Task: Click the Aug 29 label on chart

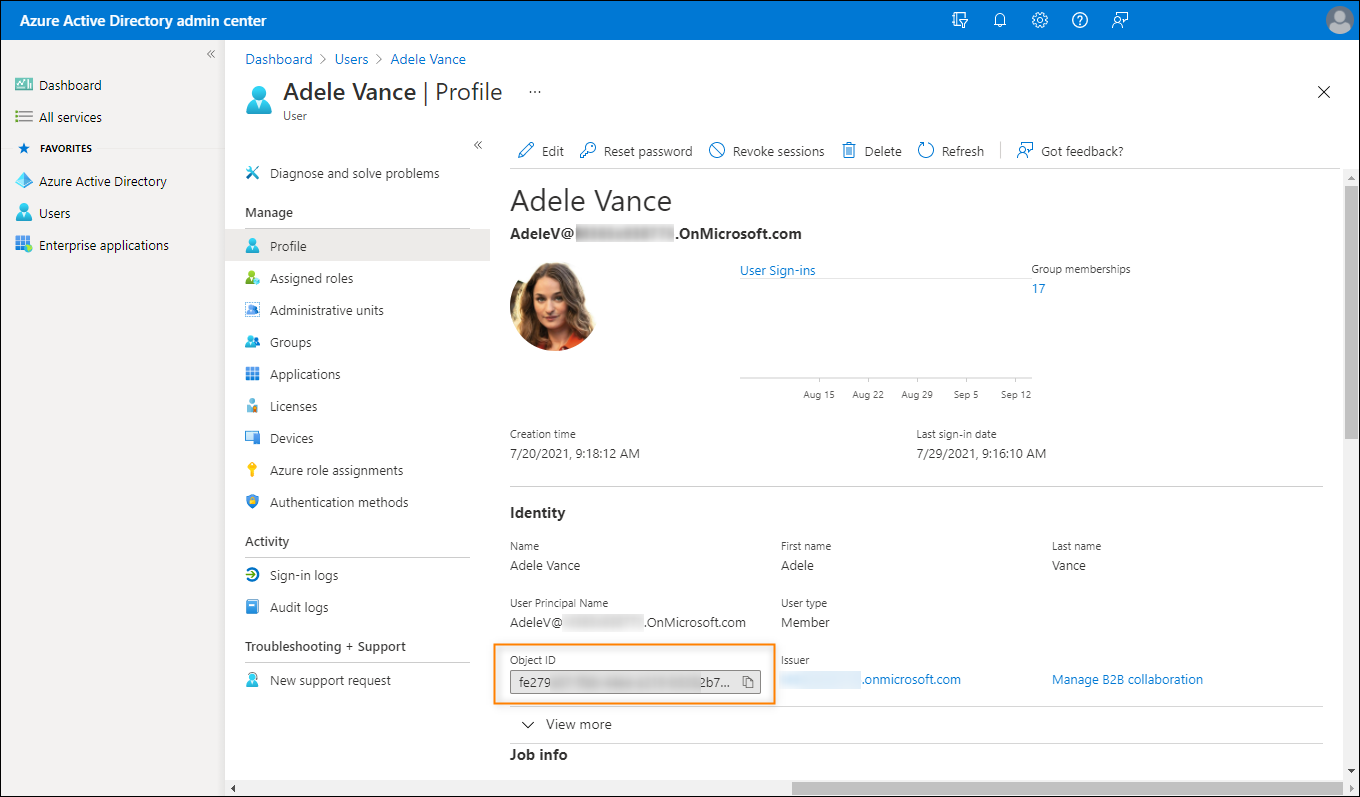Action: [917, 395]
